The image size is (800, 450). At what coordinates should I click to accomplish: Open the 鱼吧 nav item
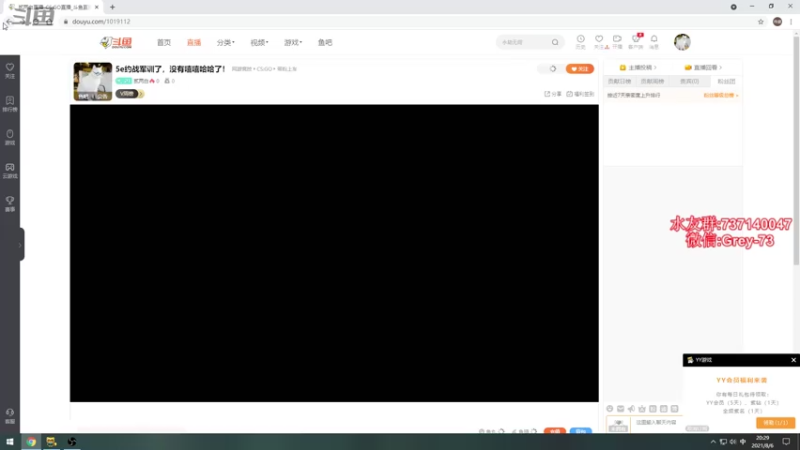click(325, 42)
